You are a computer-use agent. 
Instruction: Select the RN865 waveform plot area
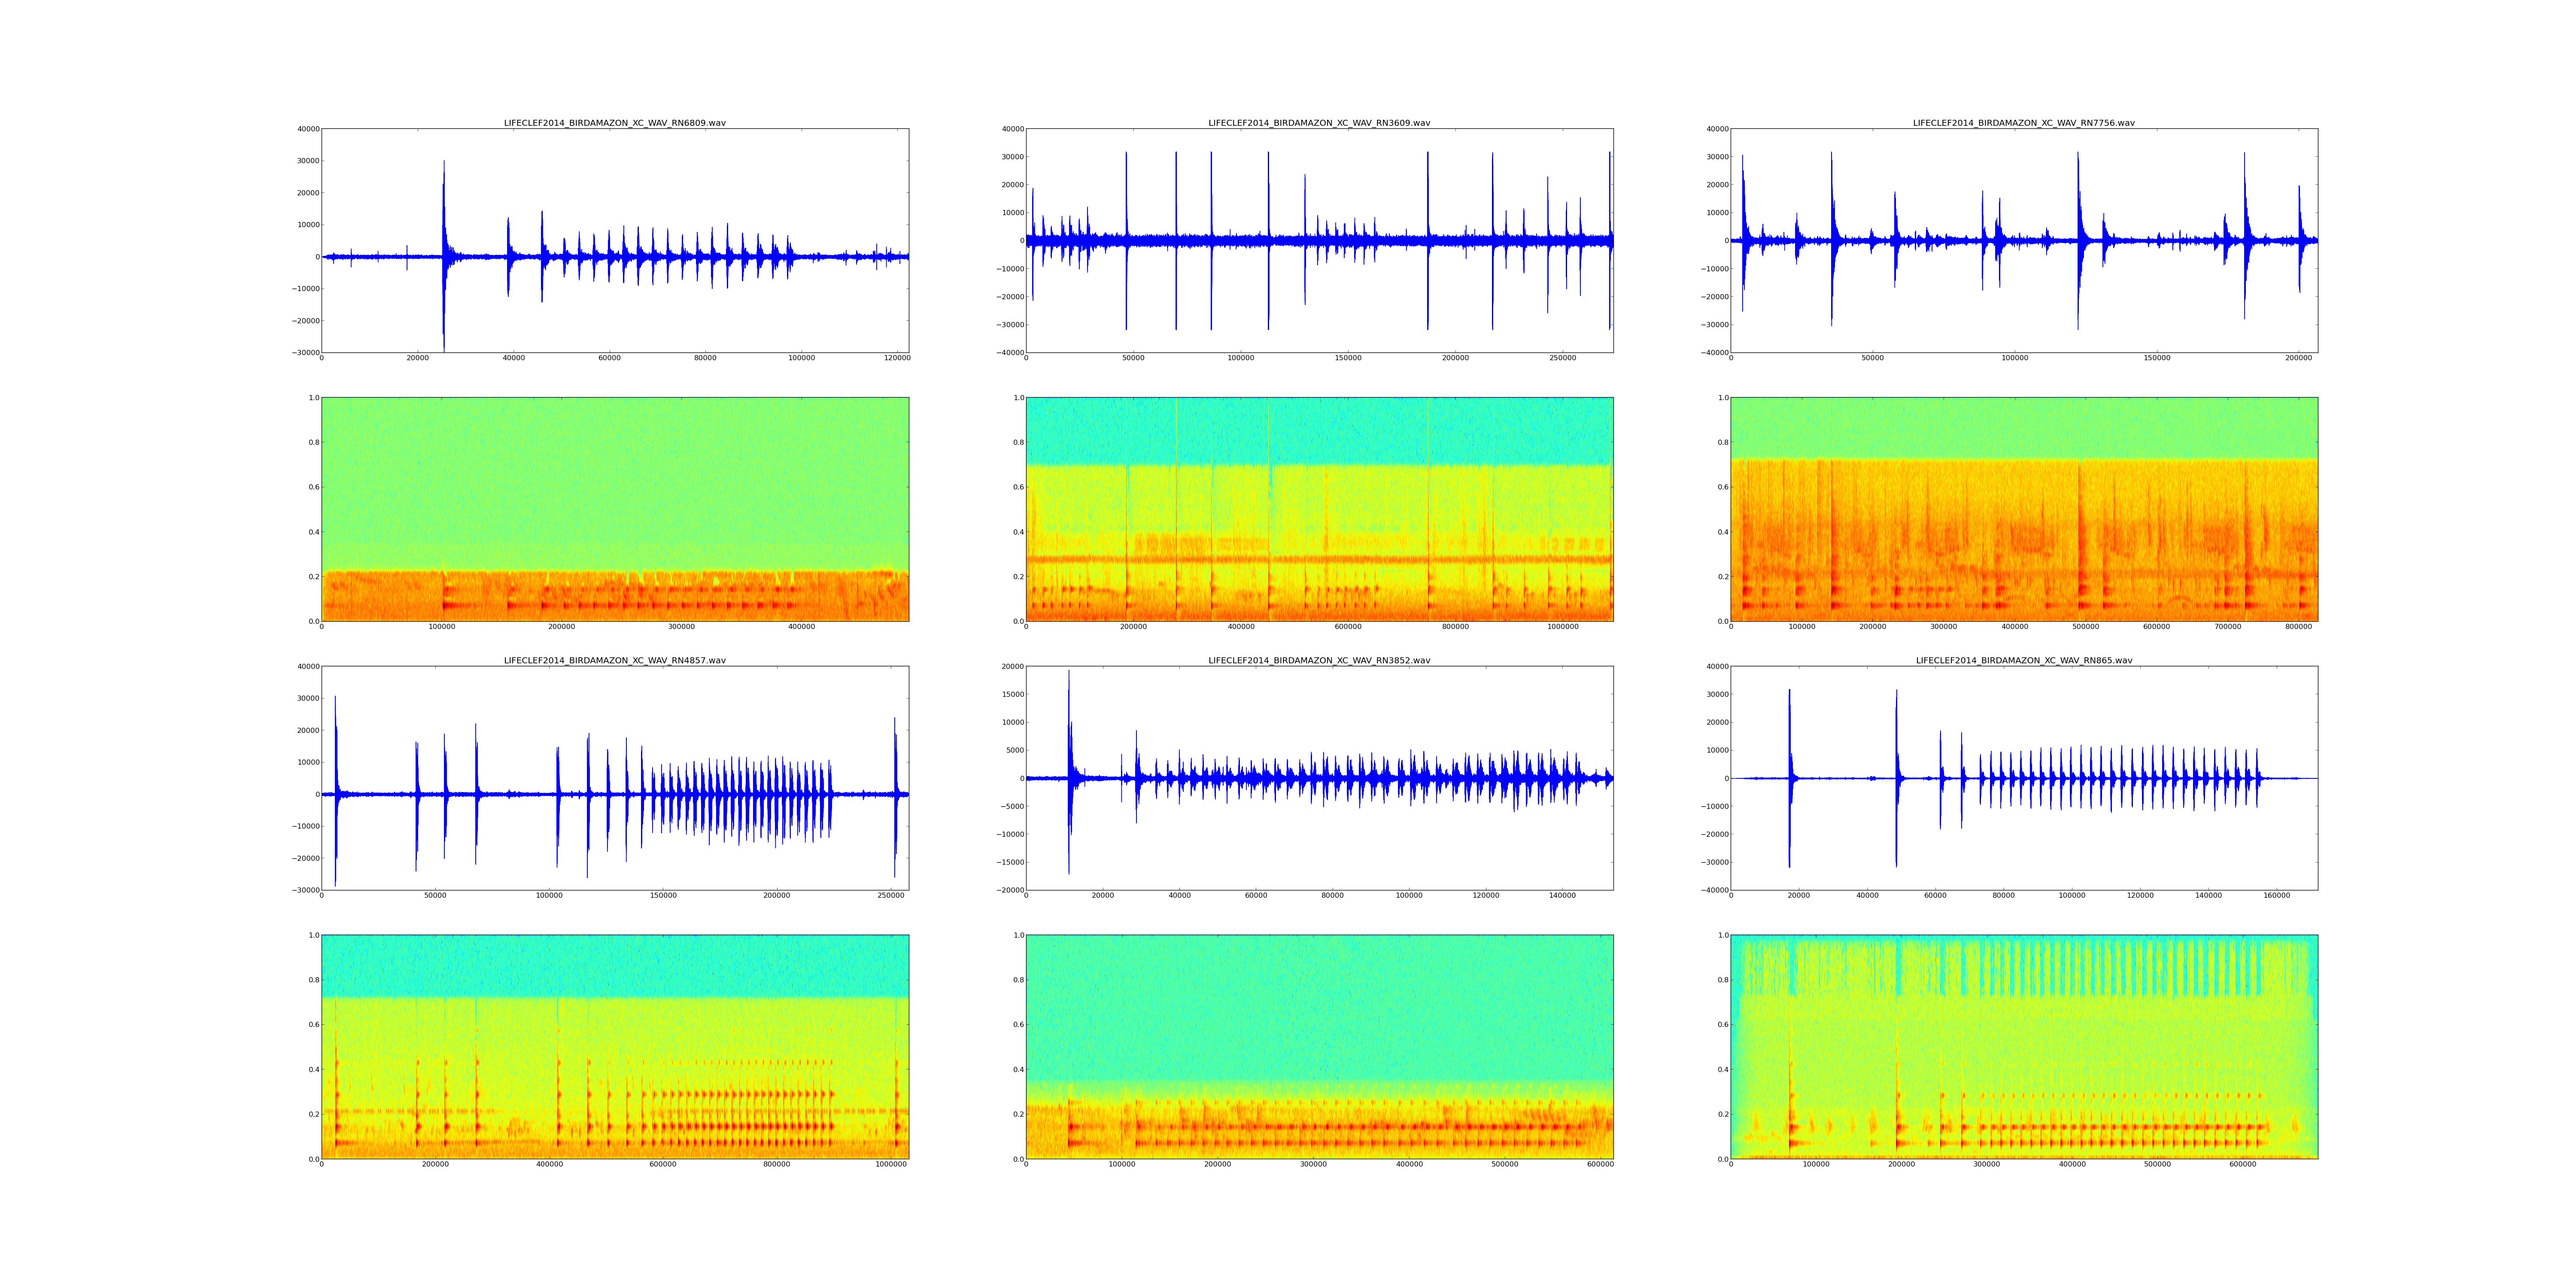(x=2023, y=778)
